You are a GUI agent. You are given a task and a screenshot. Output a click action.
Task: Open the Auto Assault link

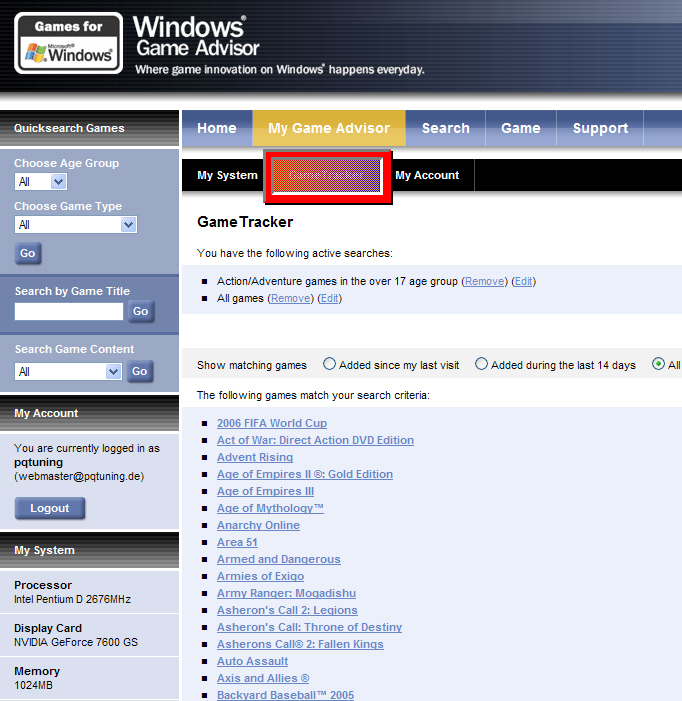coord(253,661)
